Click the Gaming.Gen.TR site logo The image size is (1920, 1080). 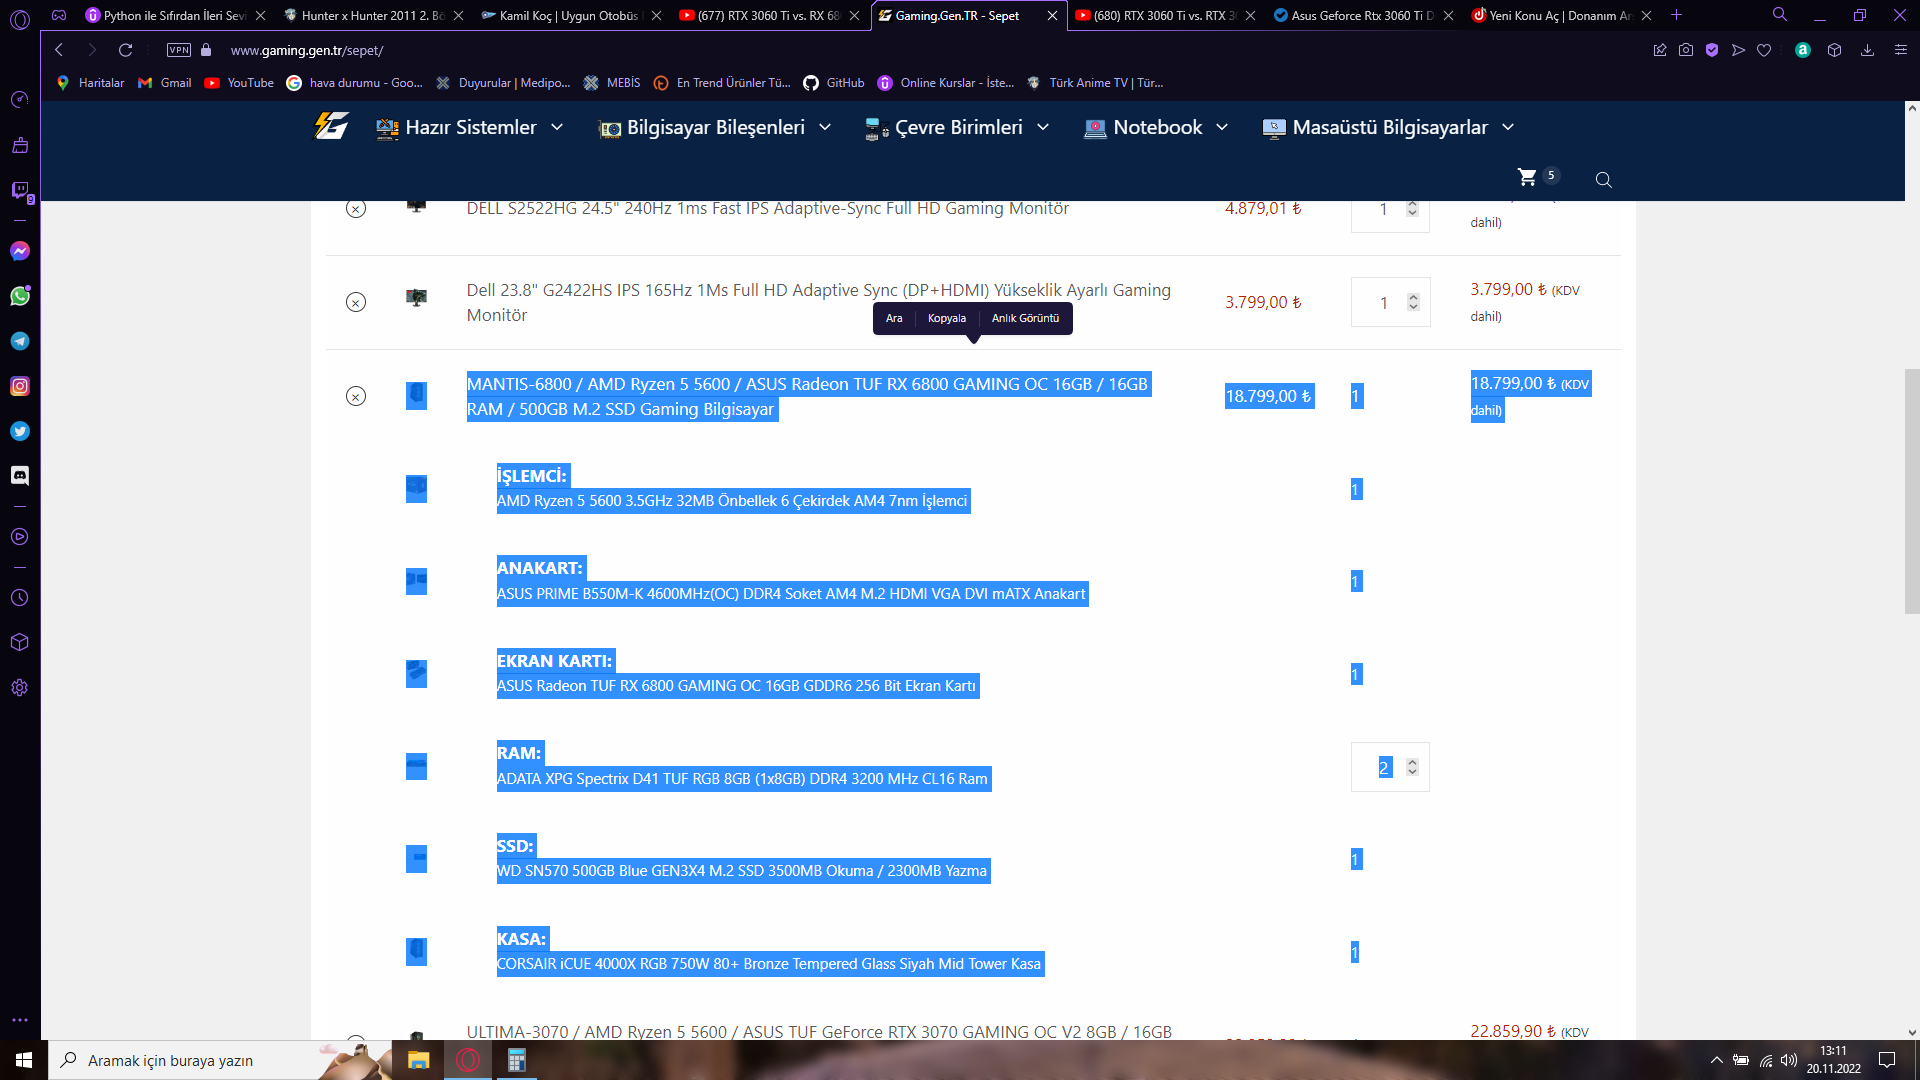click(x=331, y=126)
